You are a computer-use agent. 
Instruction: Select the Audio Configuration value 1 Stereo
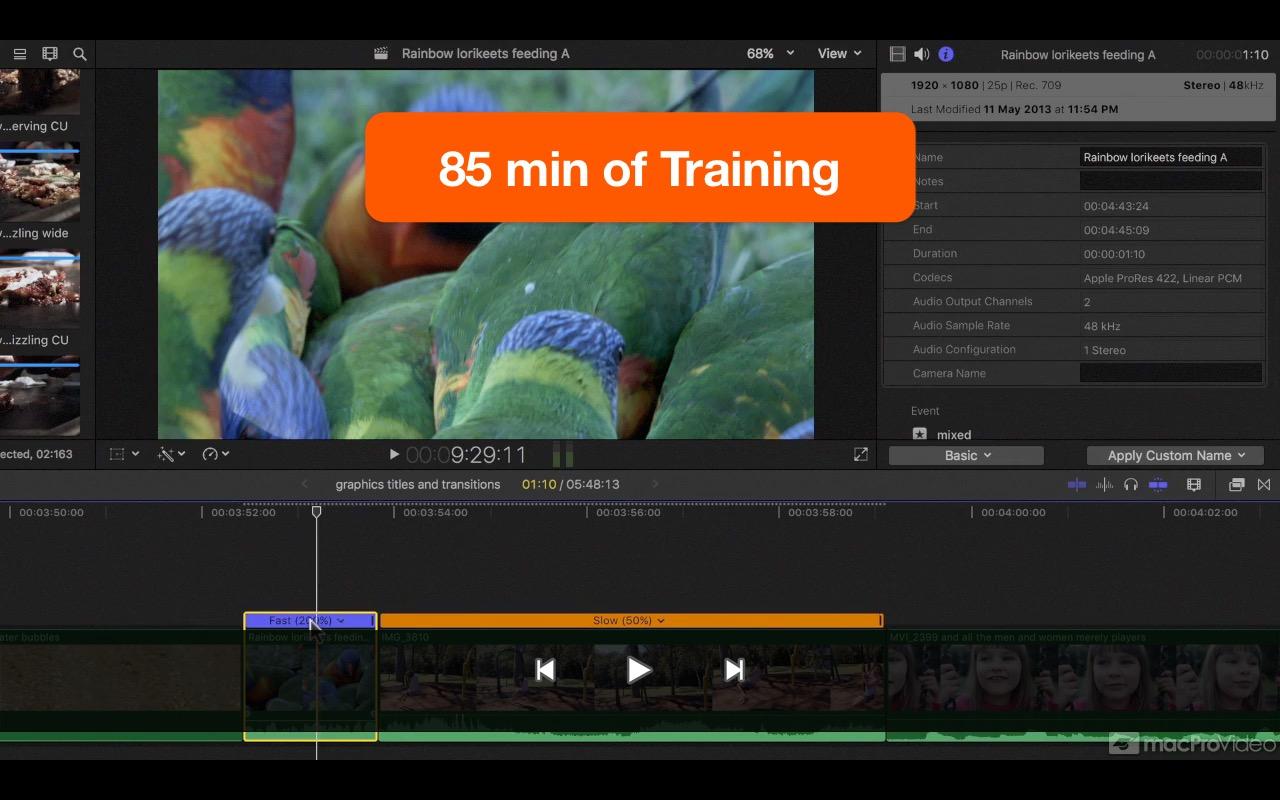click(x=1105, y=350)
